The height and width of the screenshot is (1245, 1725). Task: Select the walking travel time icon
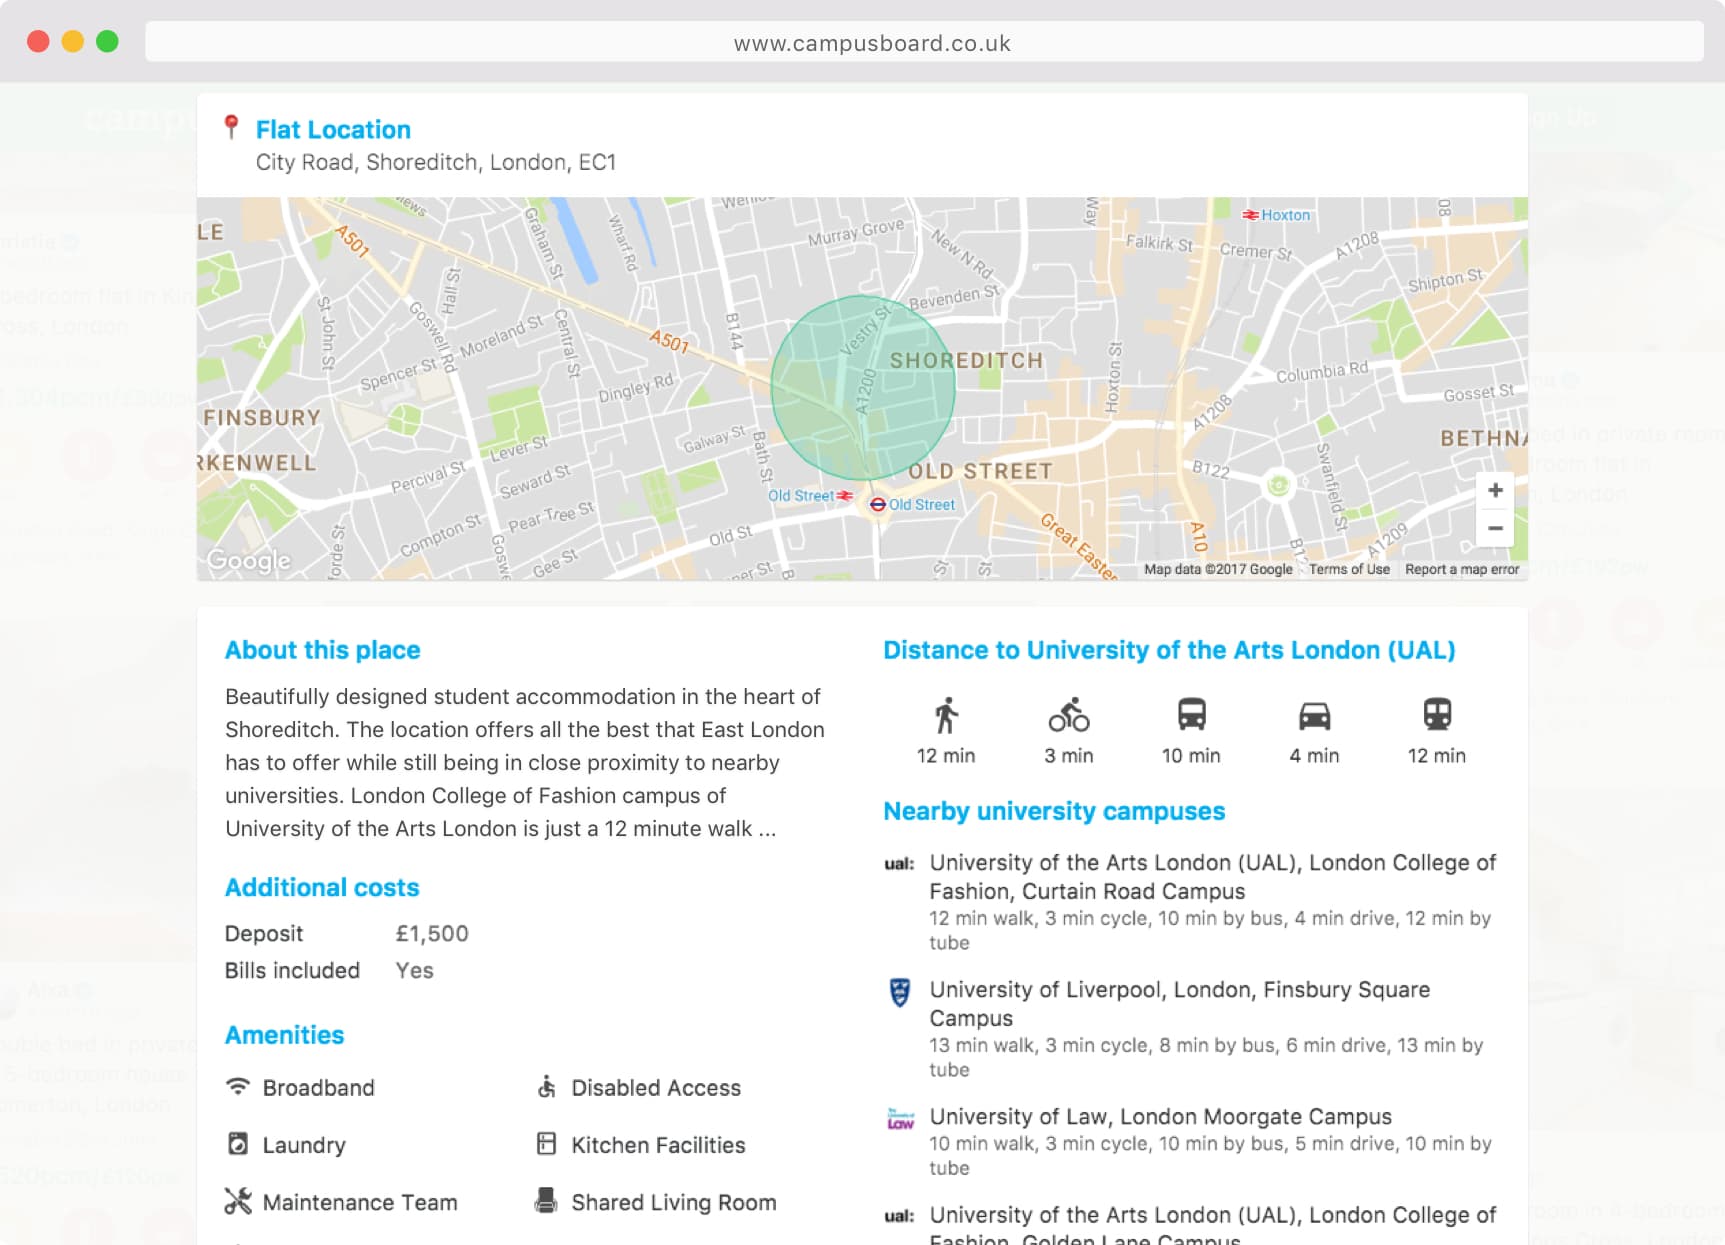[946, 715]
